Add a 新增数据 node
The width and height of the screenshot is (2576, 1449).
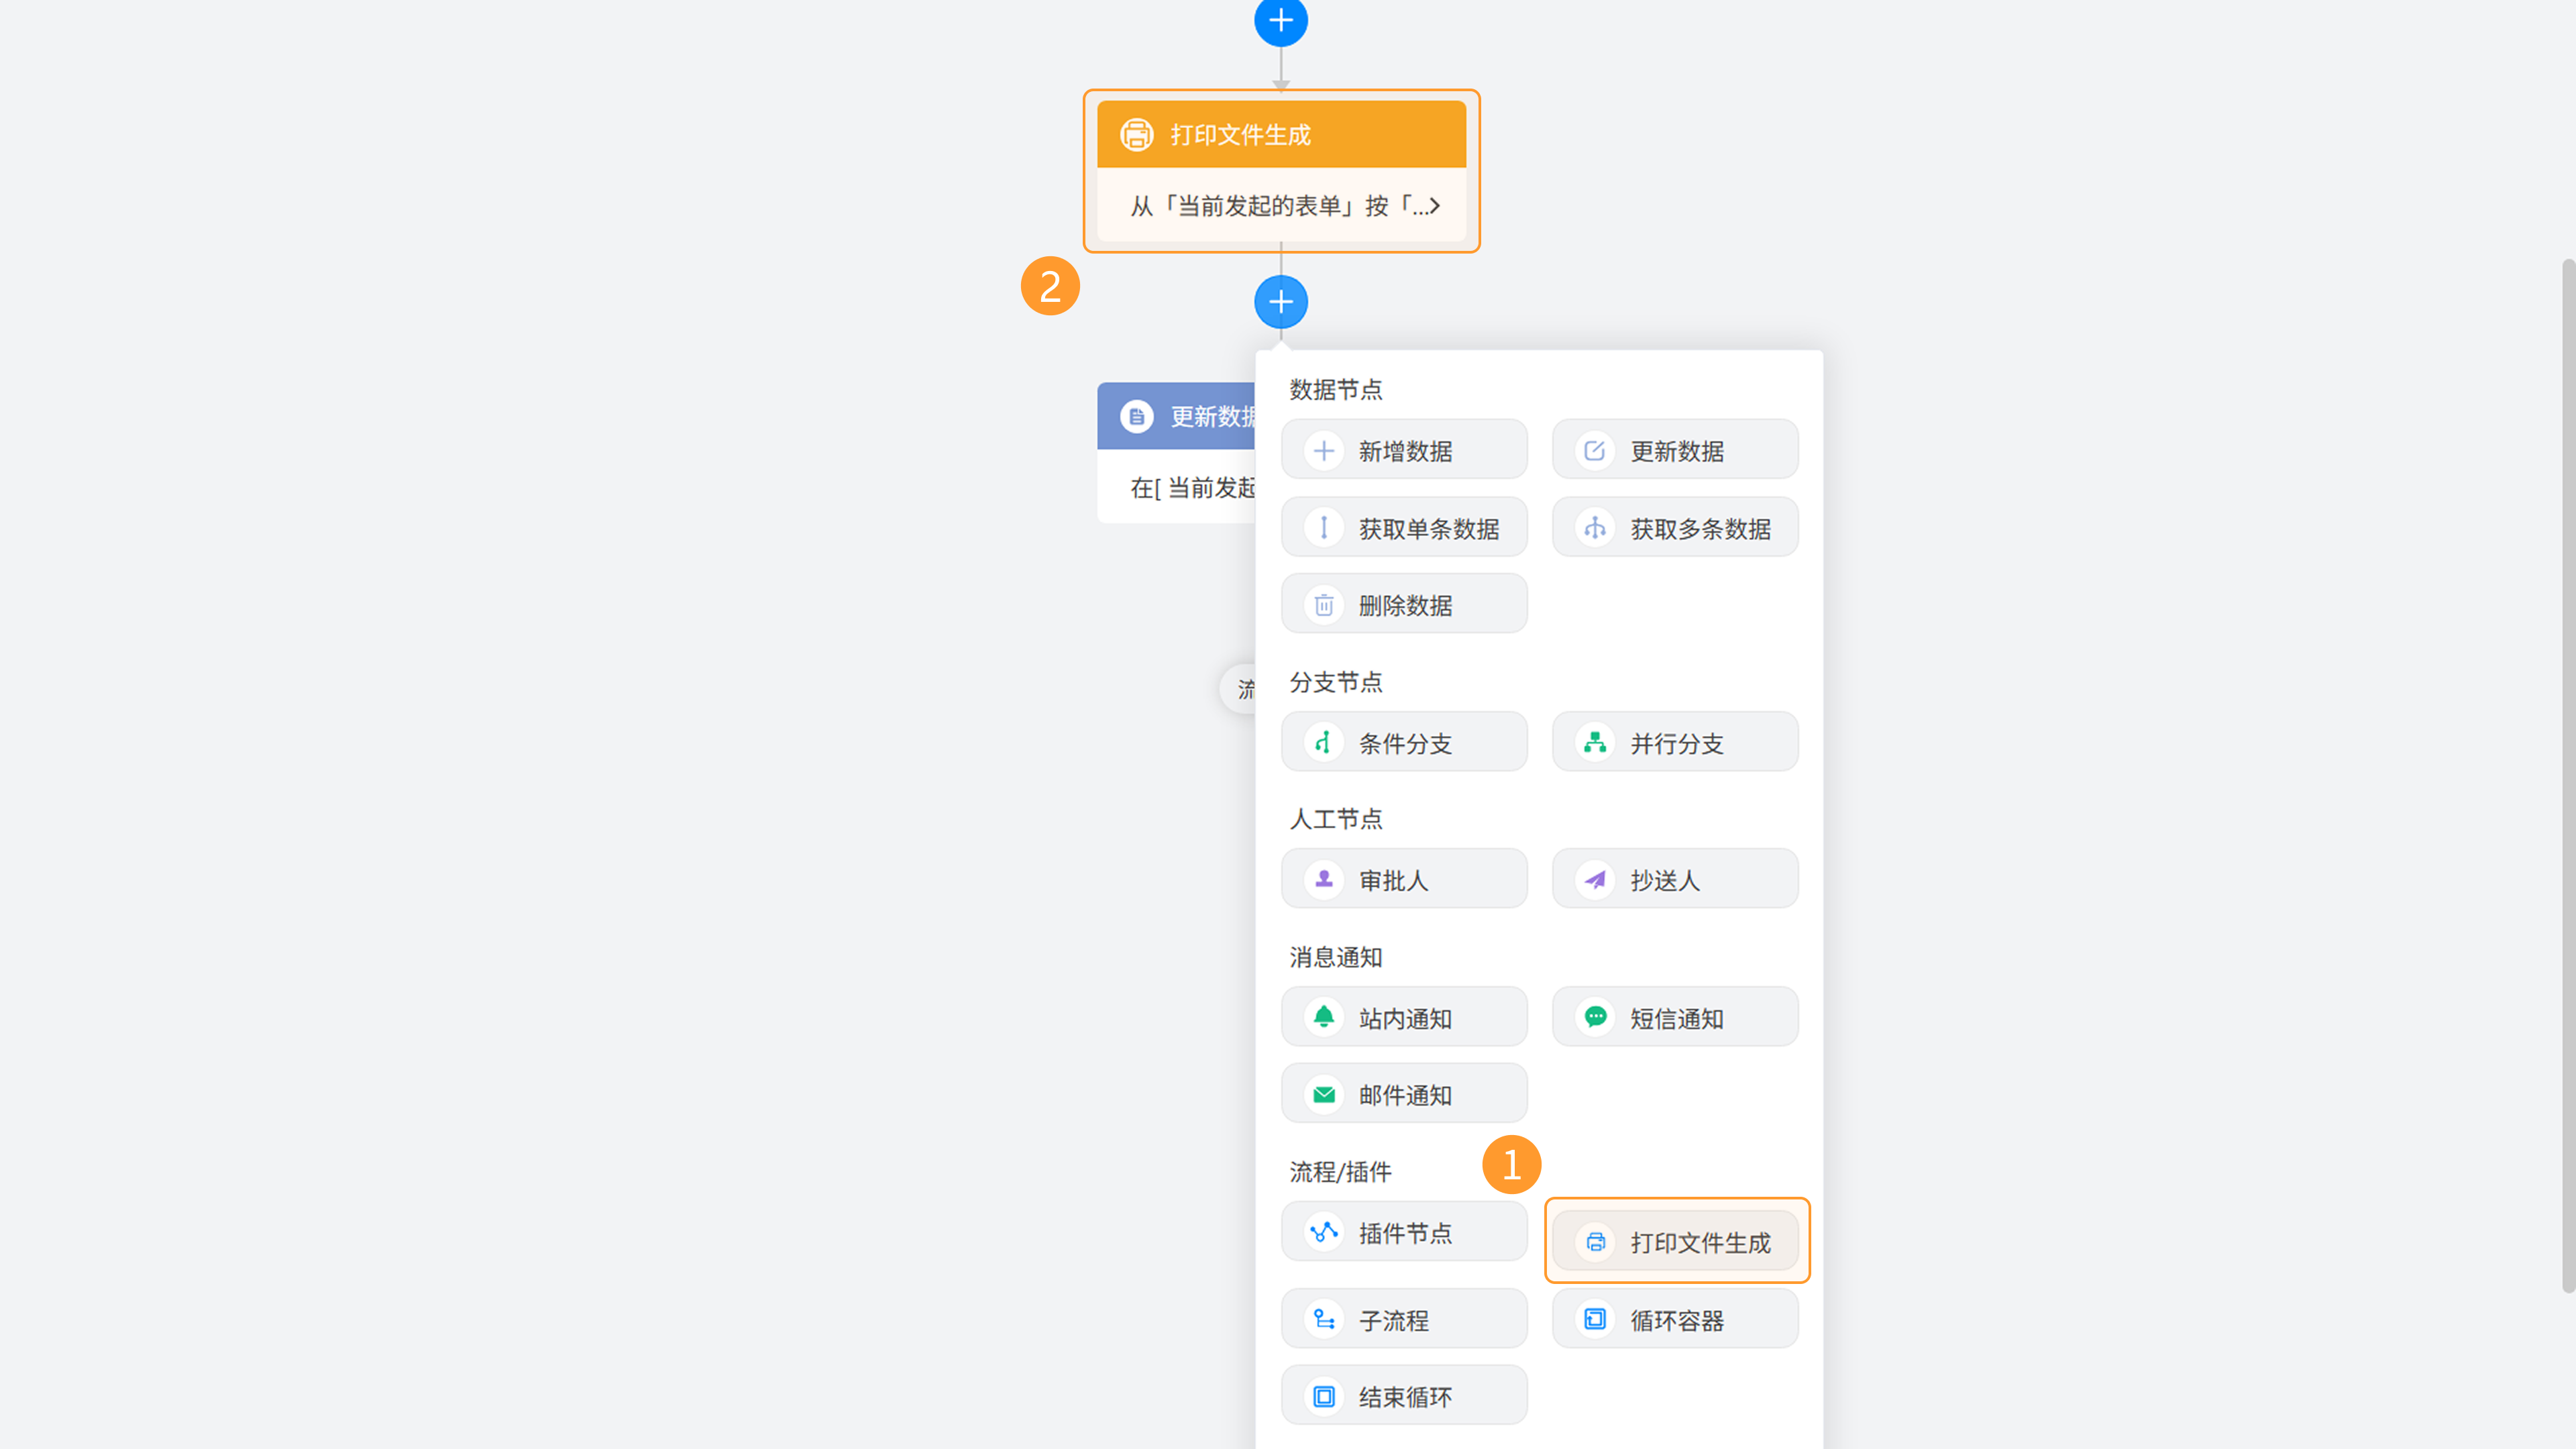1404,450
